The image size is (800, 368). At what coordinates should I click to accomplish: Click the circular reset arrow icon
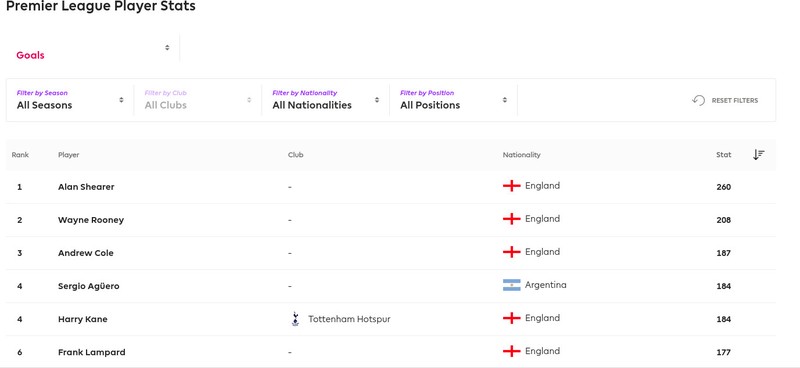pos(698,101)
